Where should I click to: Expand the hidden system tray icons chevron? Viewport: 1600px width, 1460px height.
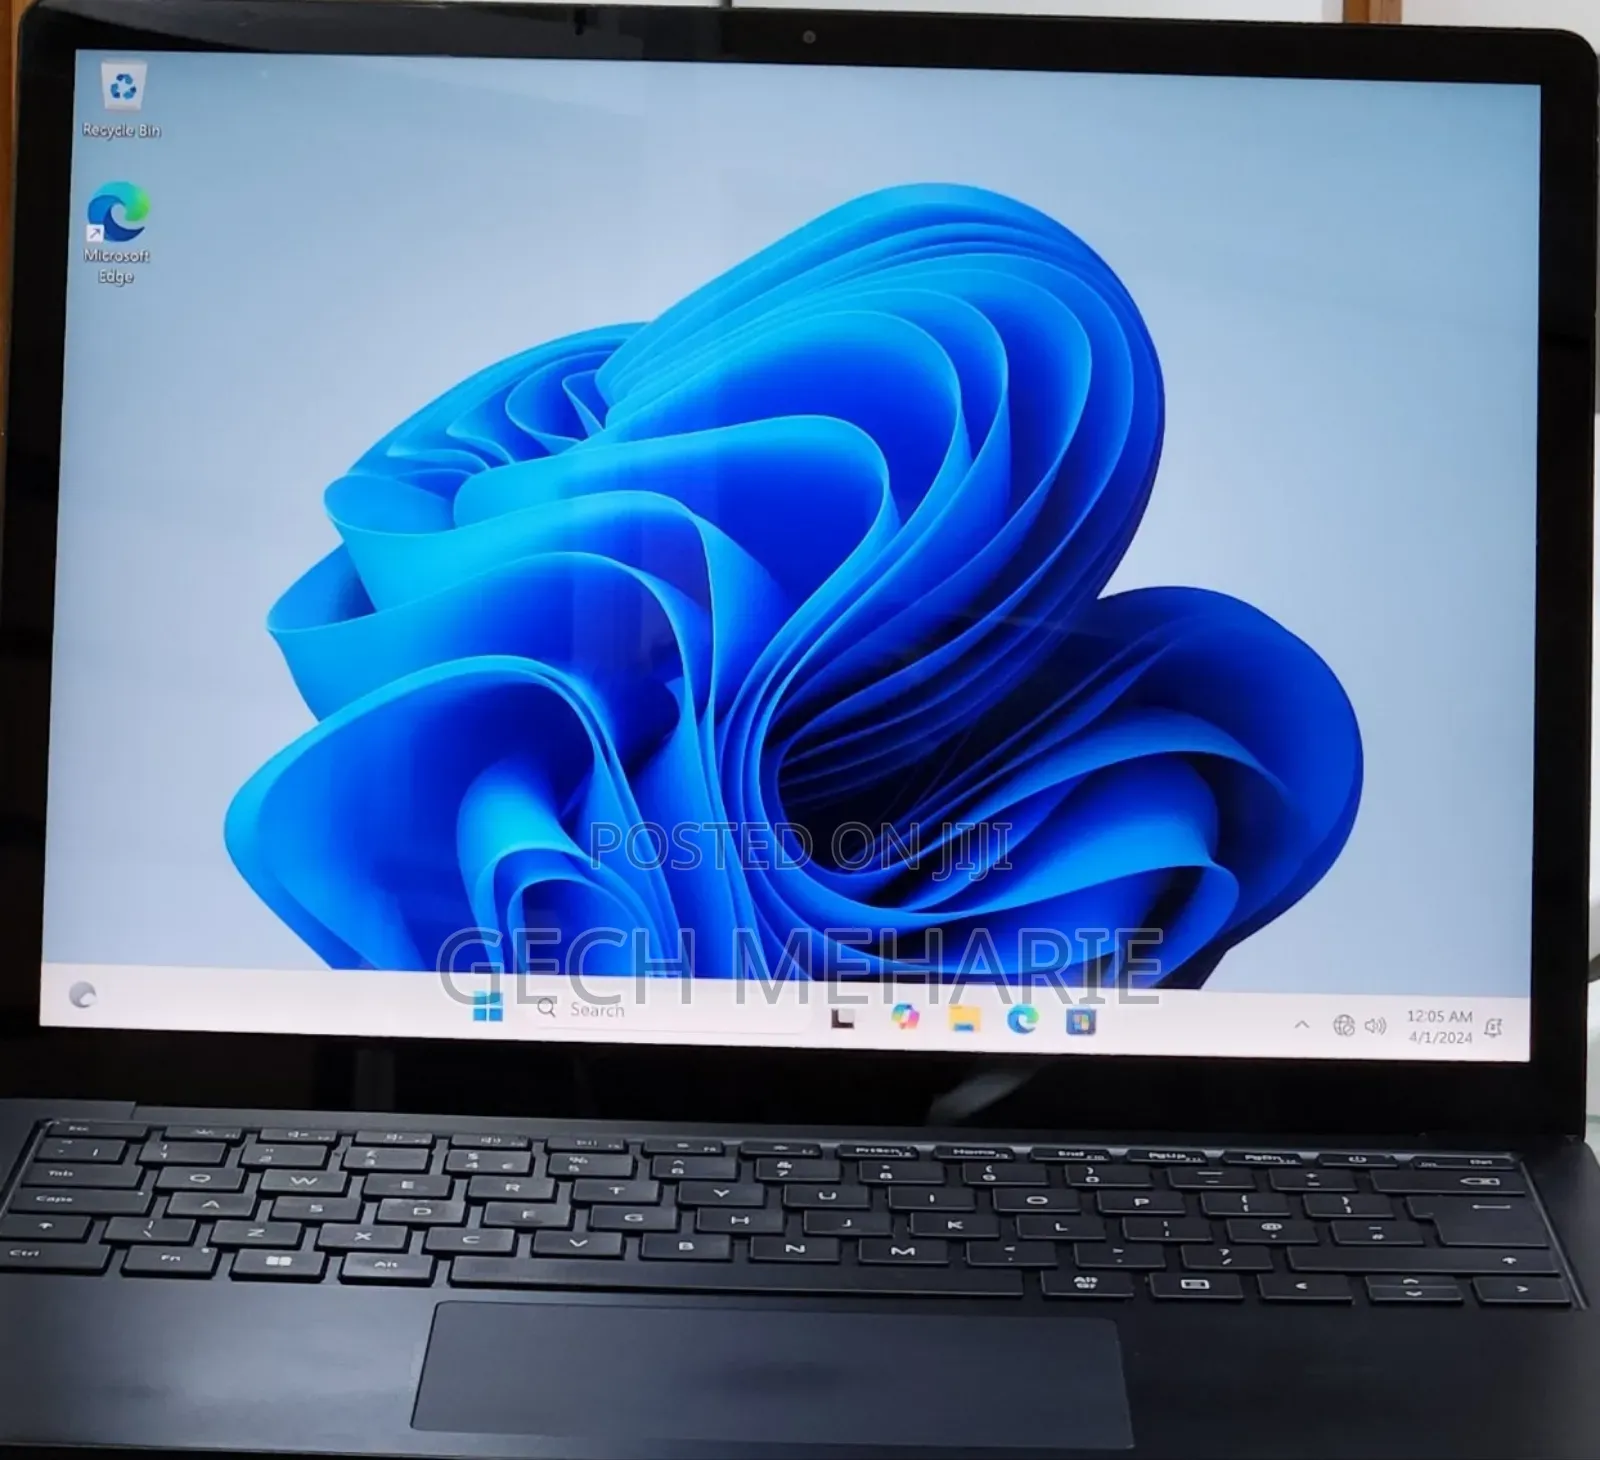pos(1302,1022)
